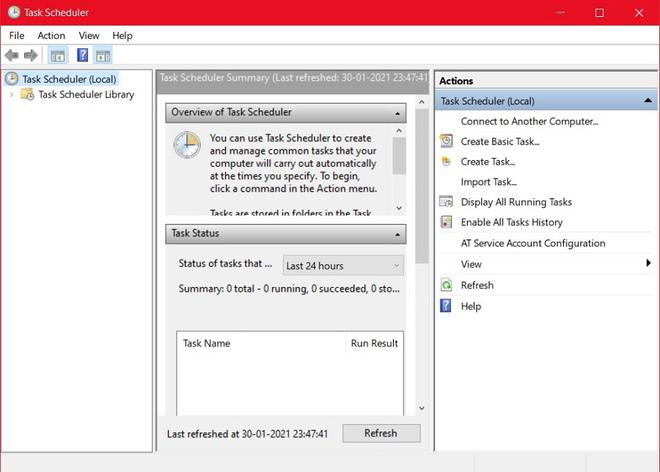Click the Enable All Tasks History icon

coord(446,221)
